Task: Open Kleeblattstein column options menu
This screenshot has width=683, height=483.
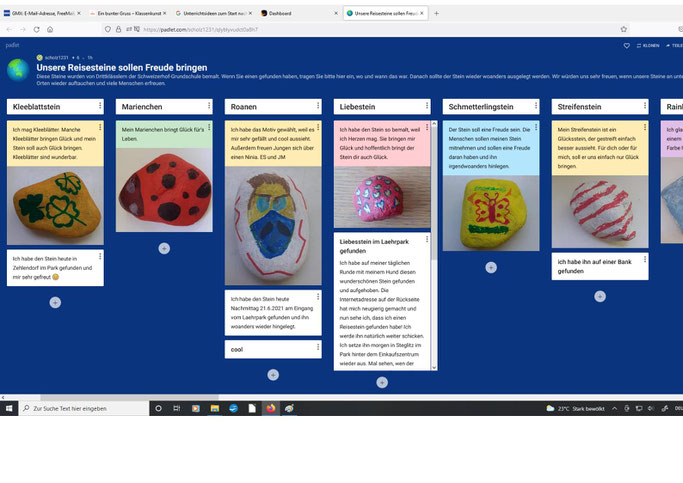Action: (100, 106)
